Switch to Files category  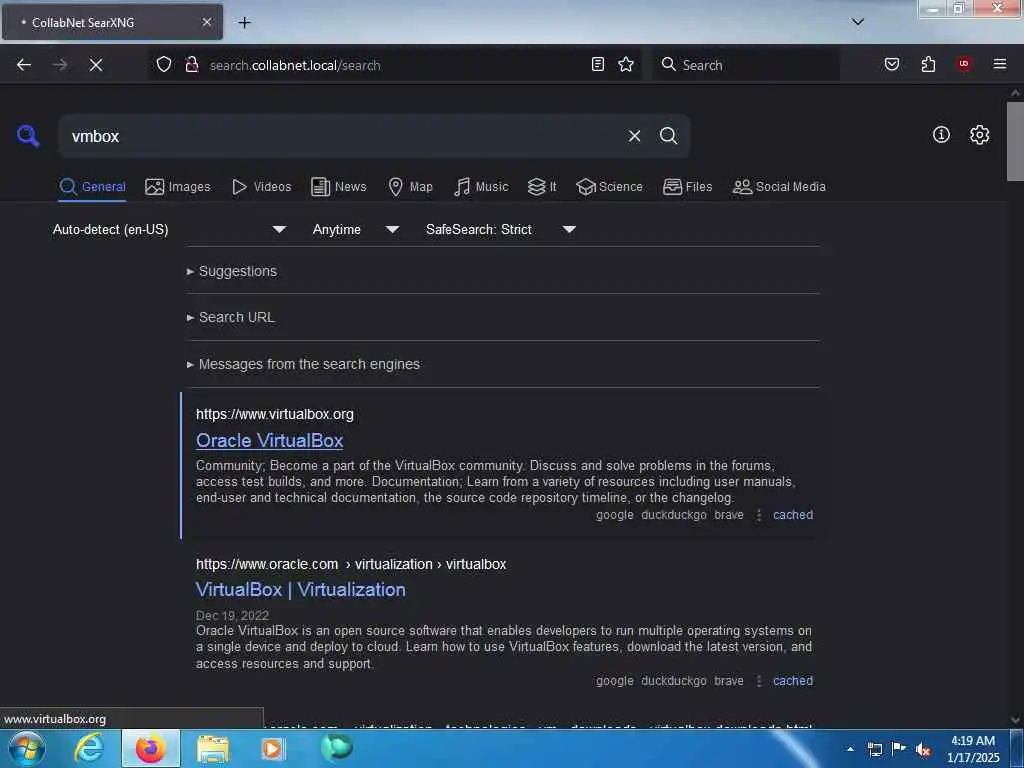tap(687, 187)
